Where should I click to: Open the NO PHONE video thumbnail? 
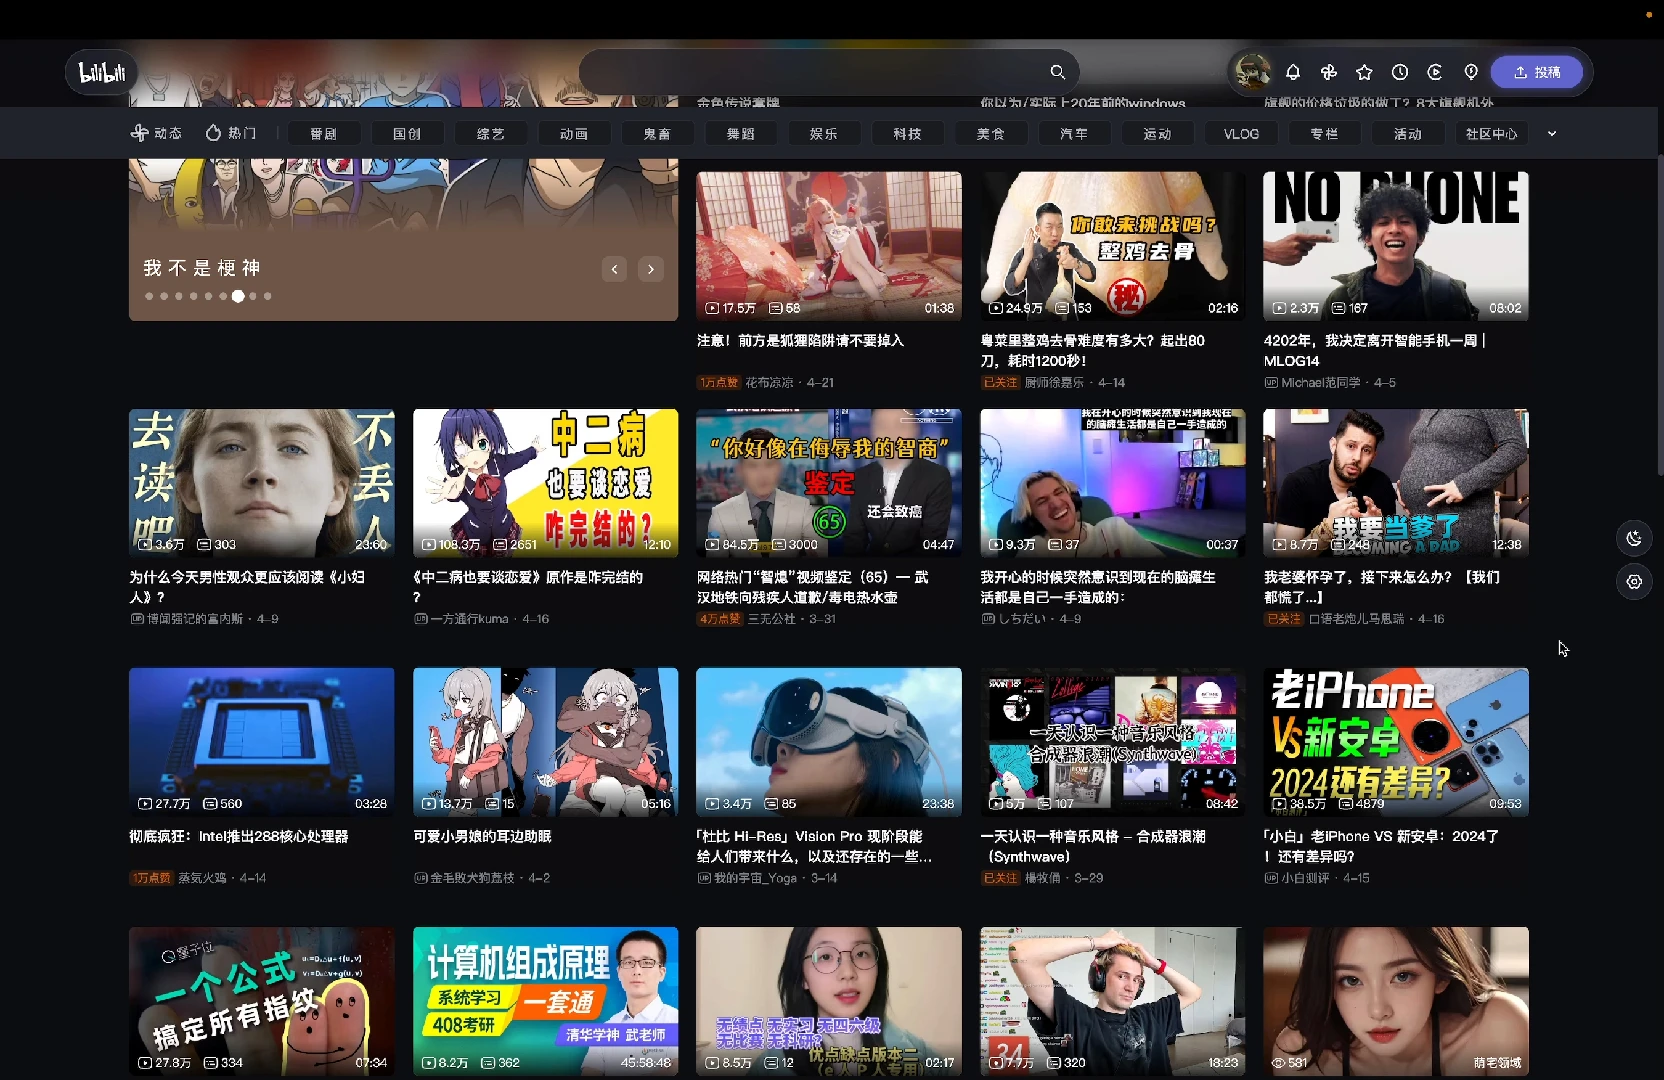tap(1396, 246)
